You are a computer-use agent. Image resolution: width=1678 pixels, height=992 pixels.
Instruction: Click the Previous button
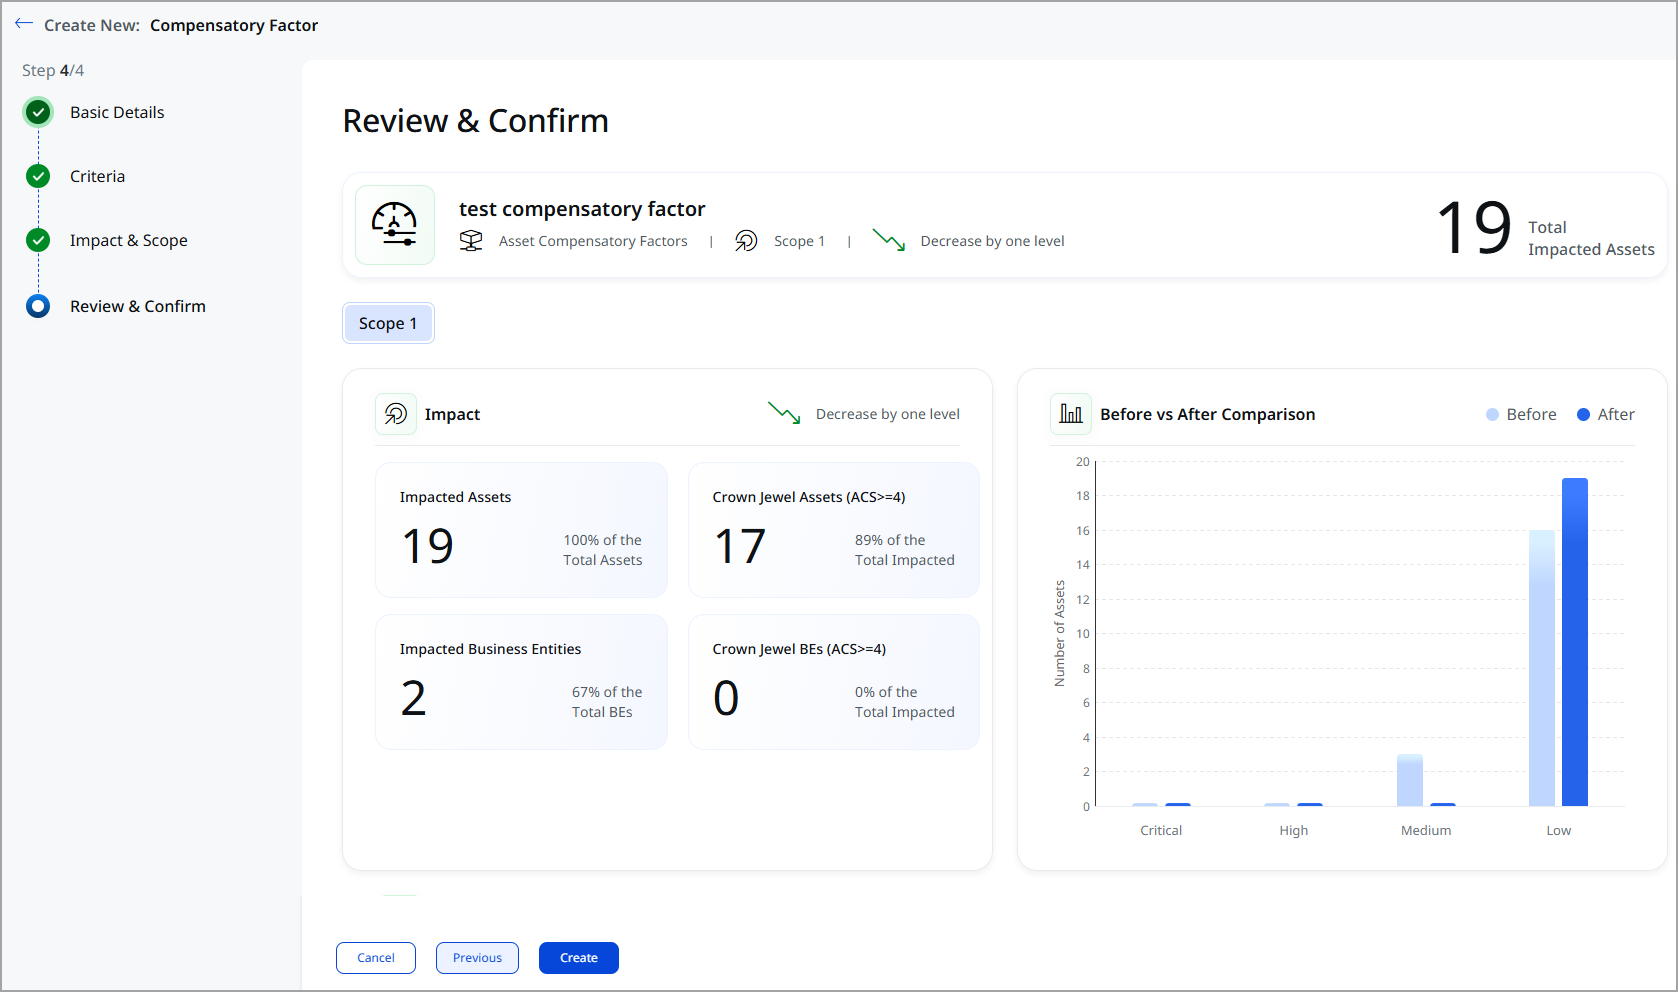(477, 957)
